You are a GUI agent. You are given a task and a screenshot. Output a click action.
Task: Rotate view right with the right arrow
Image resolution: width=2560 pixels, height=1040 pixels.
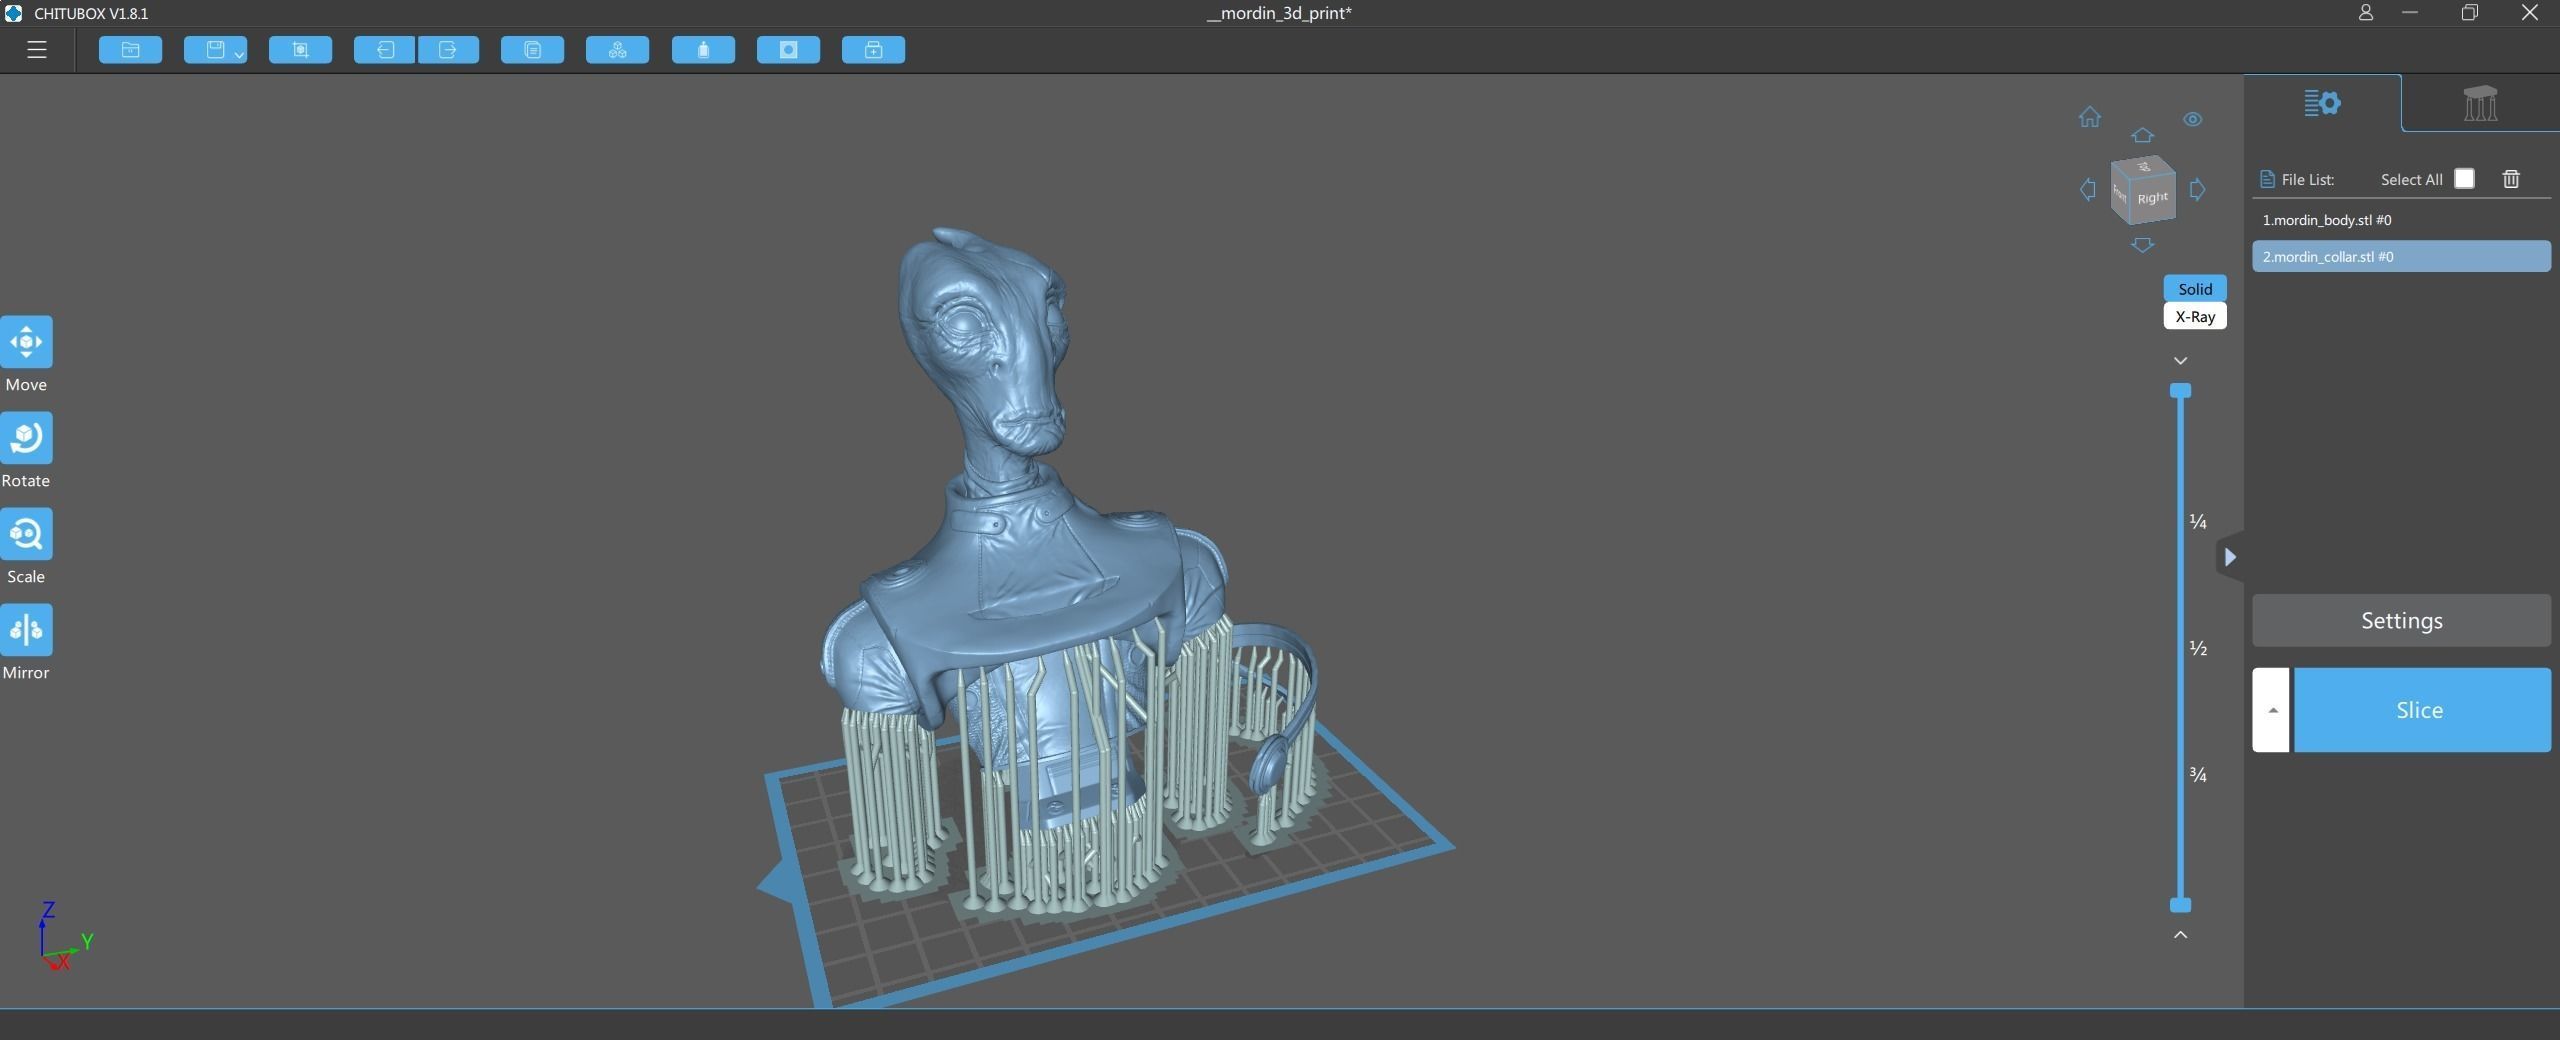[2197, 189]
